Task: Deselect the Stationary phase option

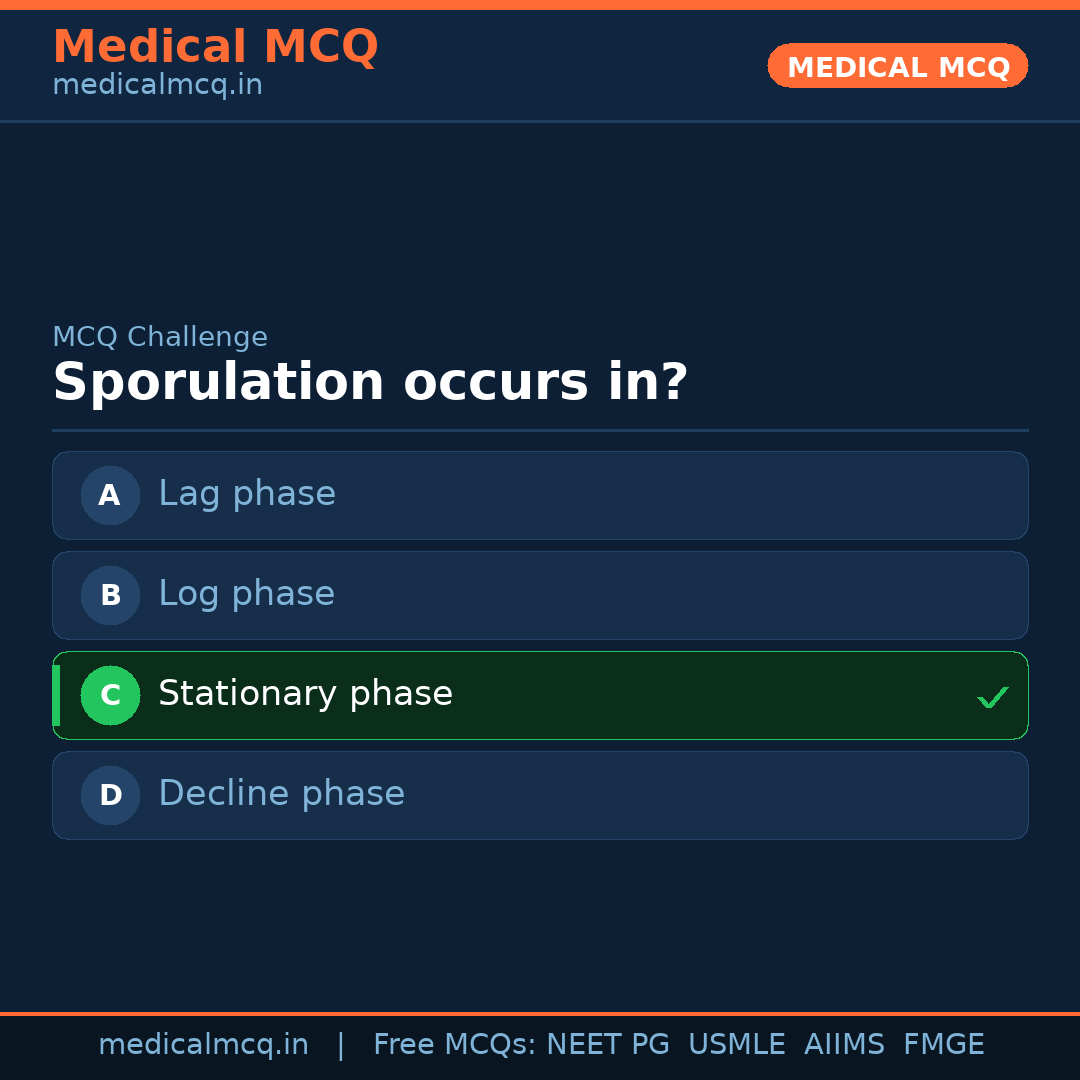Action: (540, 695)
